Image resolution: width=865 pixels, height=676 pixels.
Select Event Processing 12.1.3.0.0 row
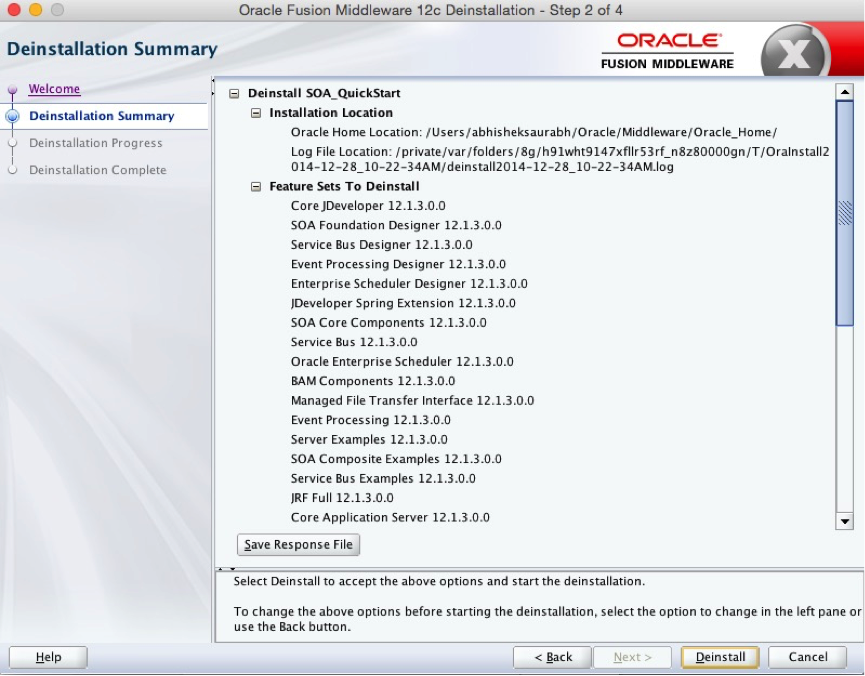370,420
